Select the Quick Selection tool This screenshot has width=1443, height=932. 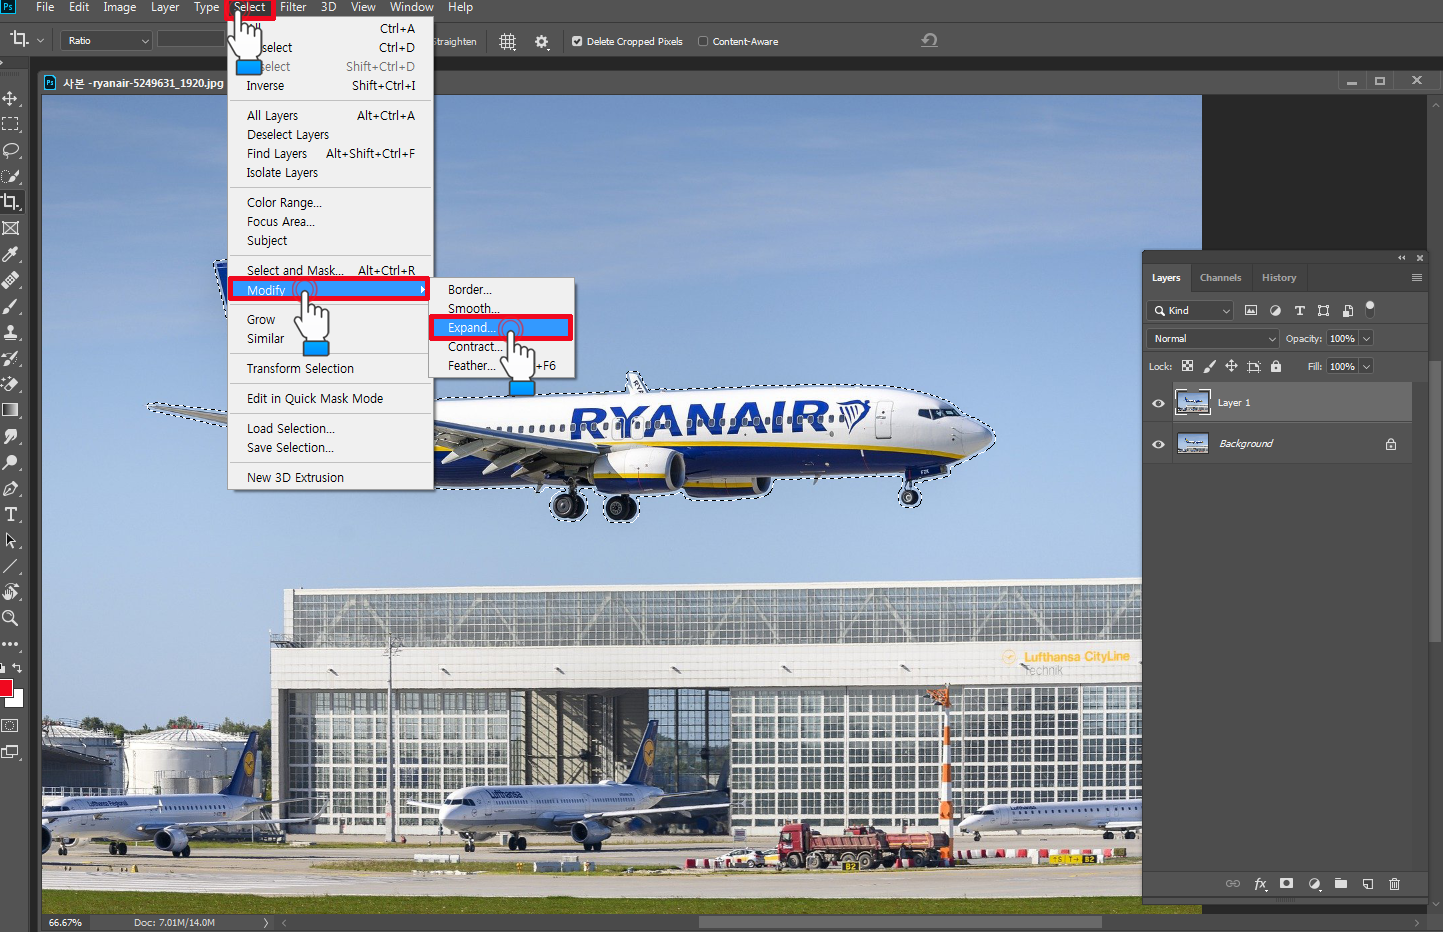coord(10,176)
